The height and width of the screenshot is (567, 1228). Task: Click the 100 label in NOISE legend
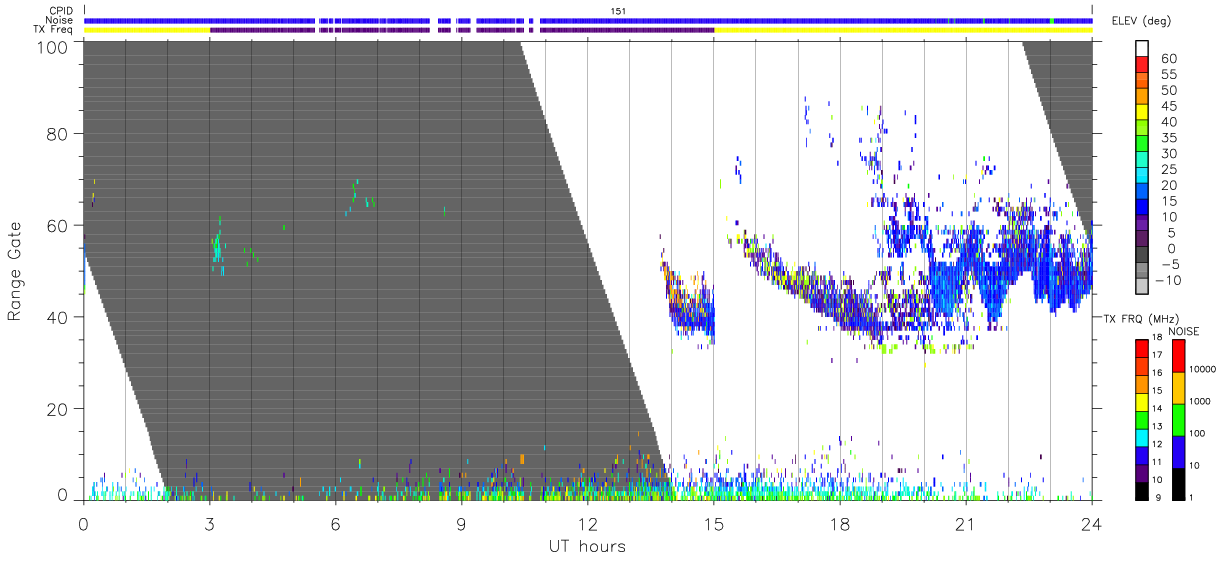coord(1199,433)
